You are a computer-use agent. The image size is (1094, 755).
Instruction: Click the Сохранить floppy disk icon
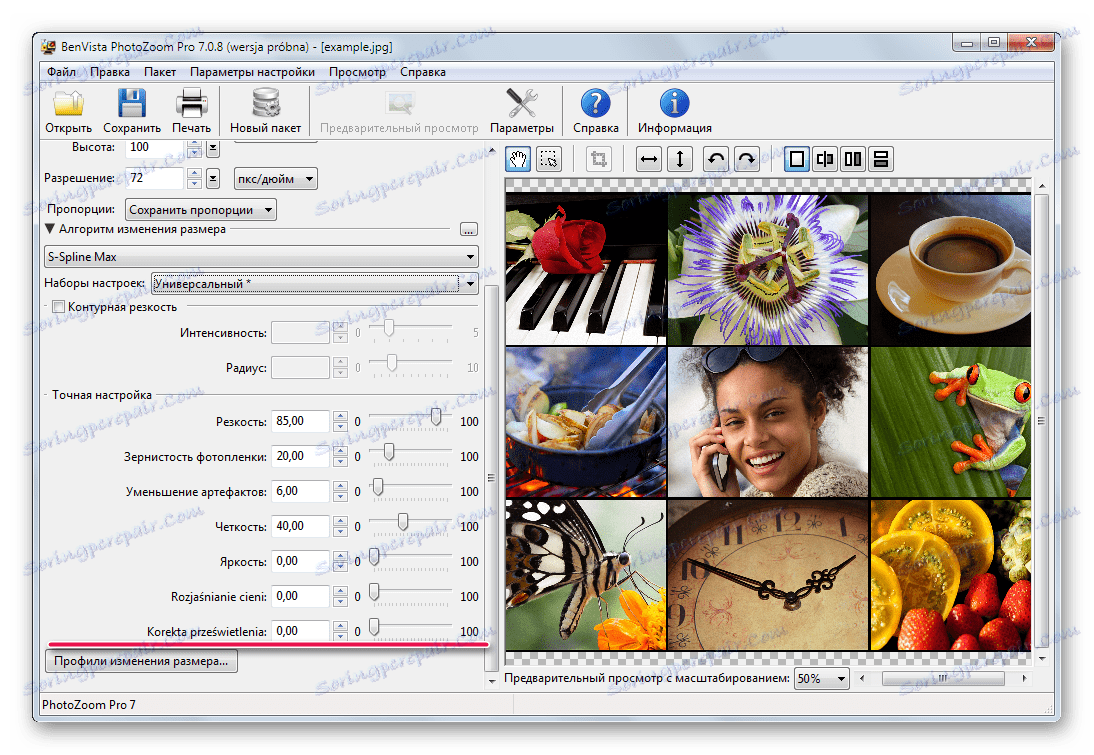pyautogui.click(x=131, y=104)
